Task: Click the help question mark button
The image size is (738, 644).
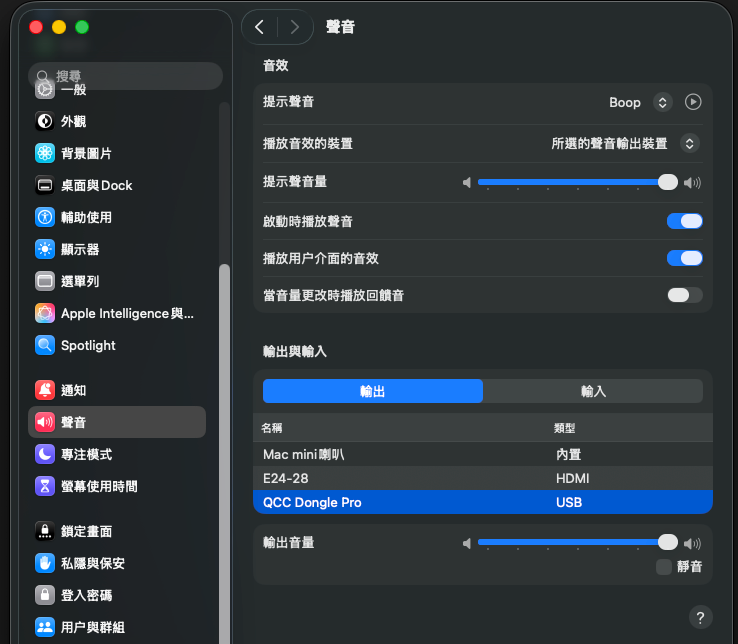Action: pyautogui.click(x=700, y=617)
